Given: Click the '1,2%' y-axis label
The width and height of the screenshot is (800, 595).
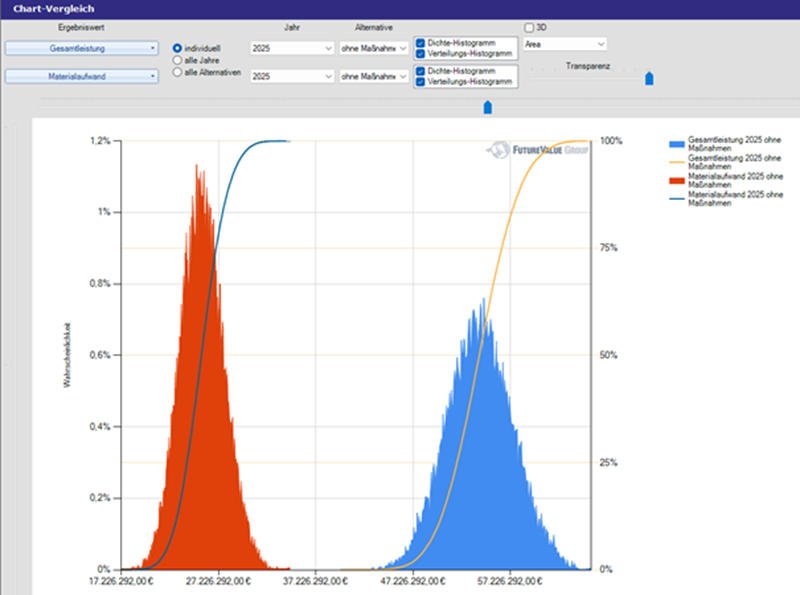Looking at the screenshot, I should [100, 141].
